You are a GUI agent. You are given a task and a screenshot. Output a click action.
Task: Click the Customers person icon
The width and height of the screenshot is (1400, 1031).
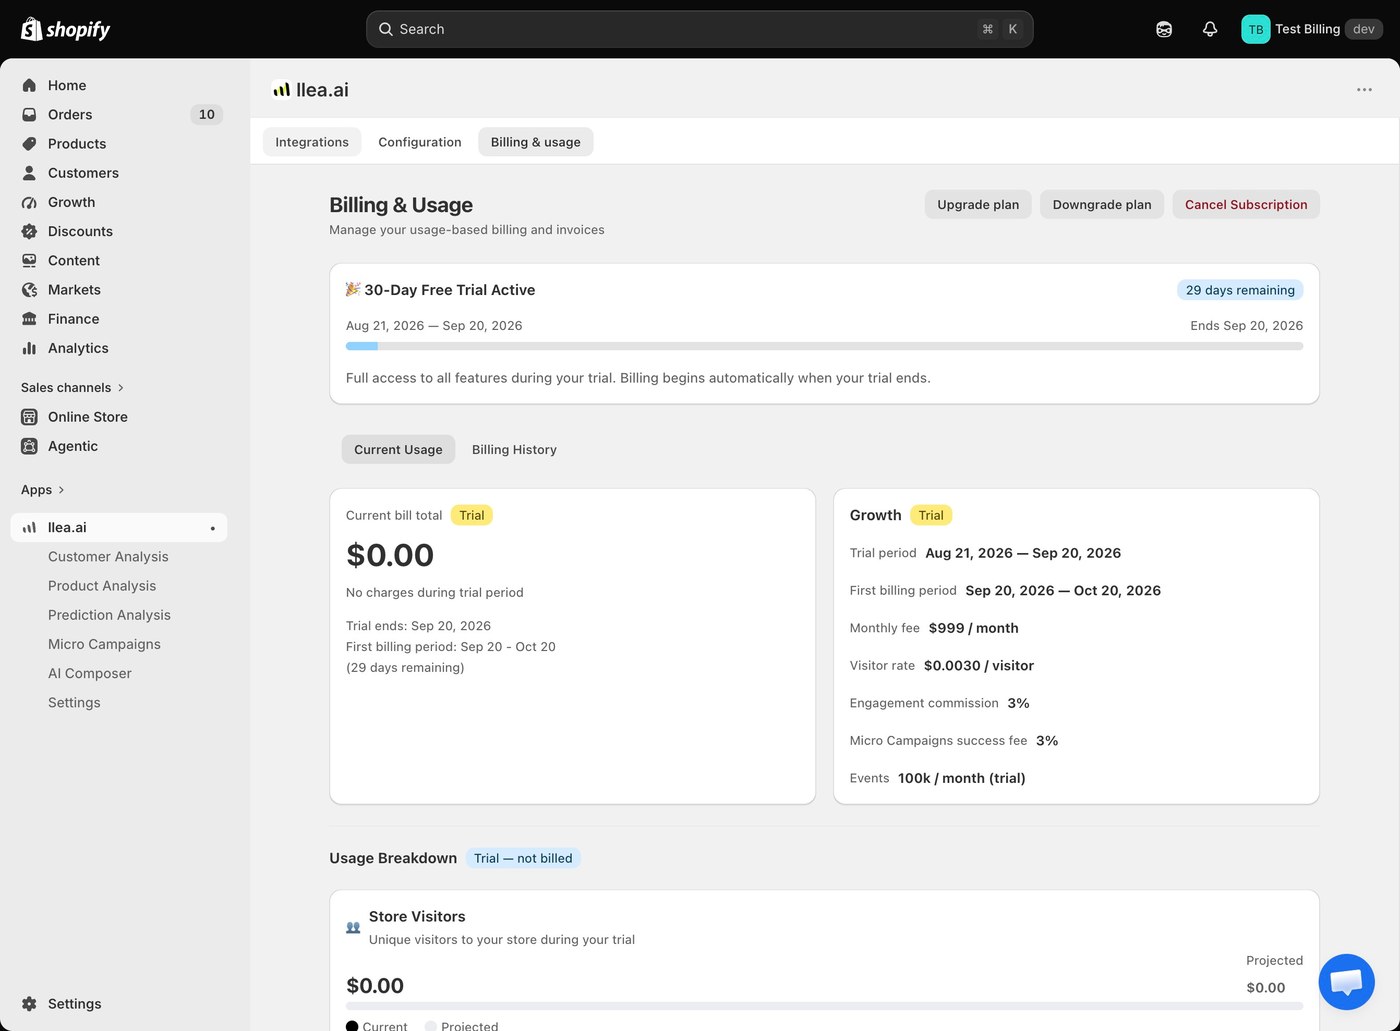29,173
